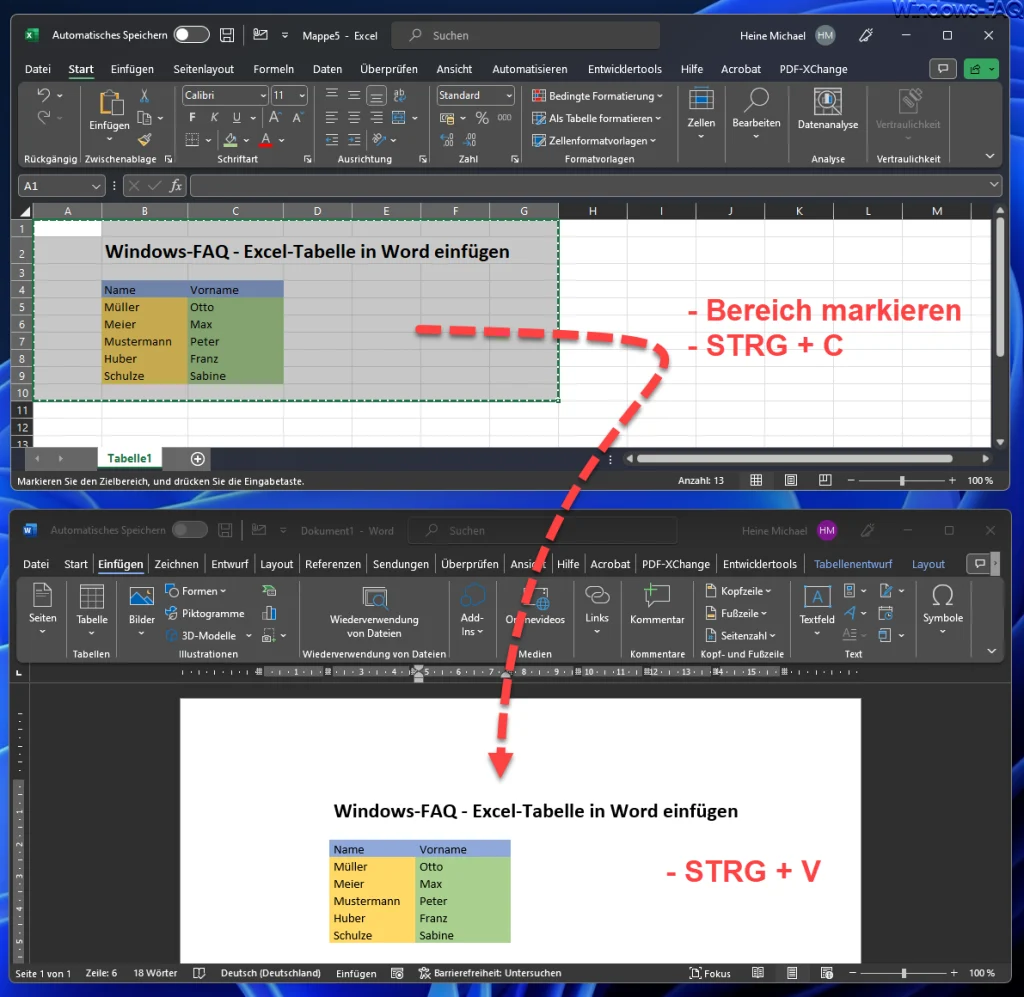Click the green Share button in Excel
Image resolution: width=1024 pixels, height=997 pixels.
(982, 69)
